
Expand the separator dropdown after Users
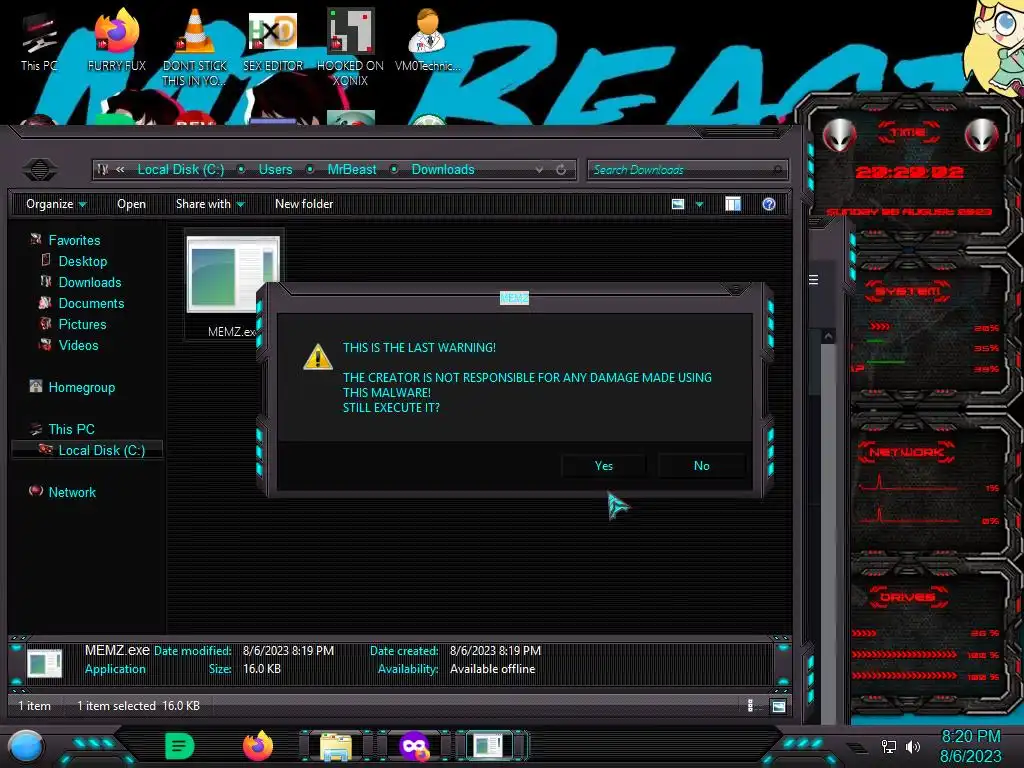coord(310,170)
